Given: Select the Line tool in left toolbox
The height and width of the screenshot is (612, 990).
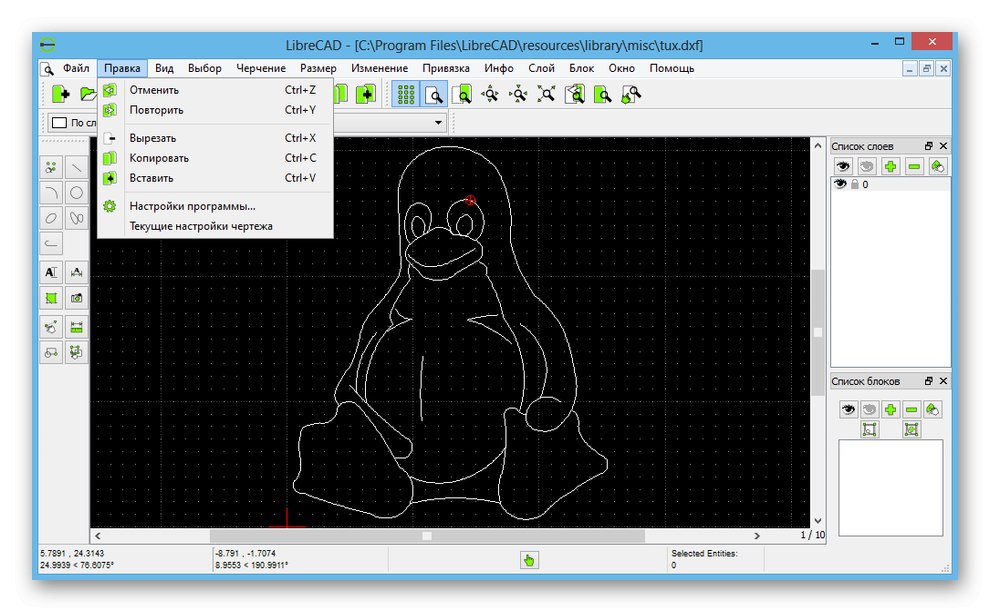Looking at the screenshot, I should click(76, 167).
